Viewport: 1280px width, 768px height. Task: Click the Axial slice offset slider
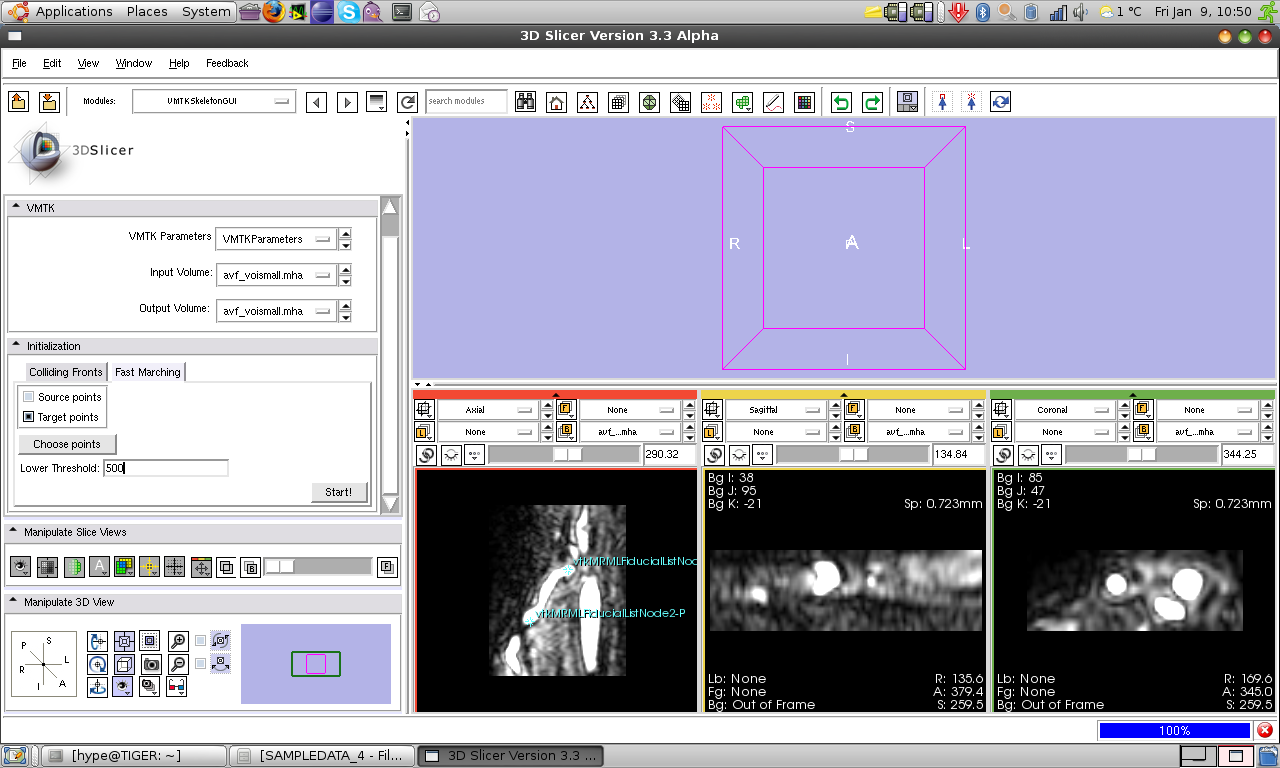[x=564, y=455]
